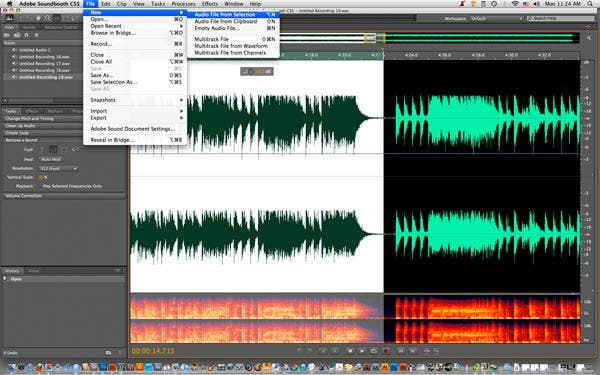
Task: Expand the Import submenu
Action: point(135,111)
